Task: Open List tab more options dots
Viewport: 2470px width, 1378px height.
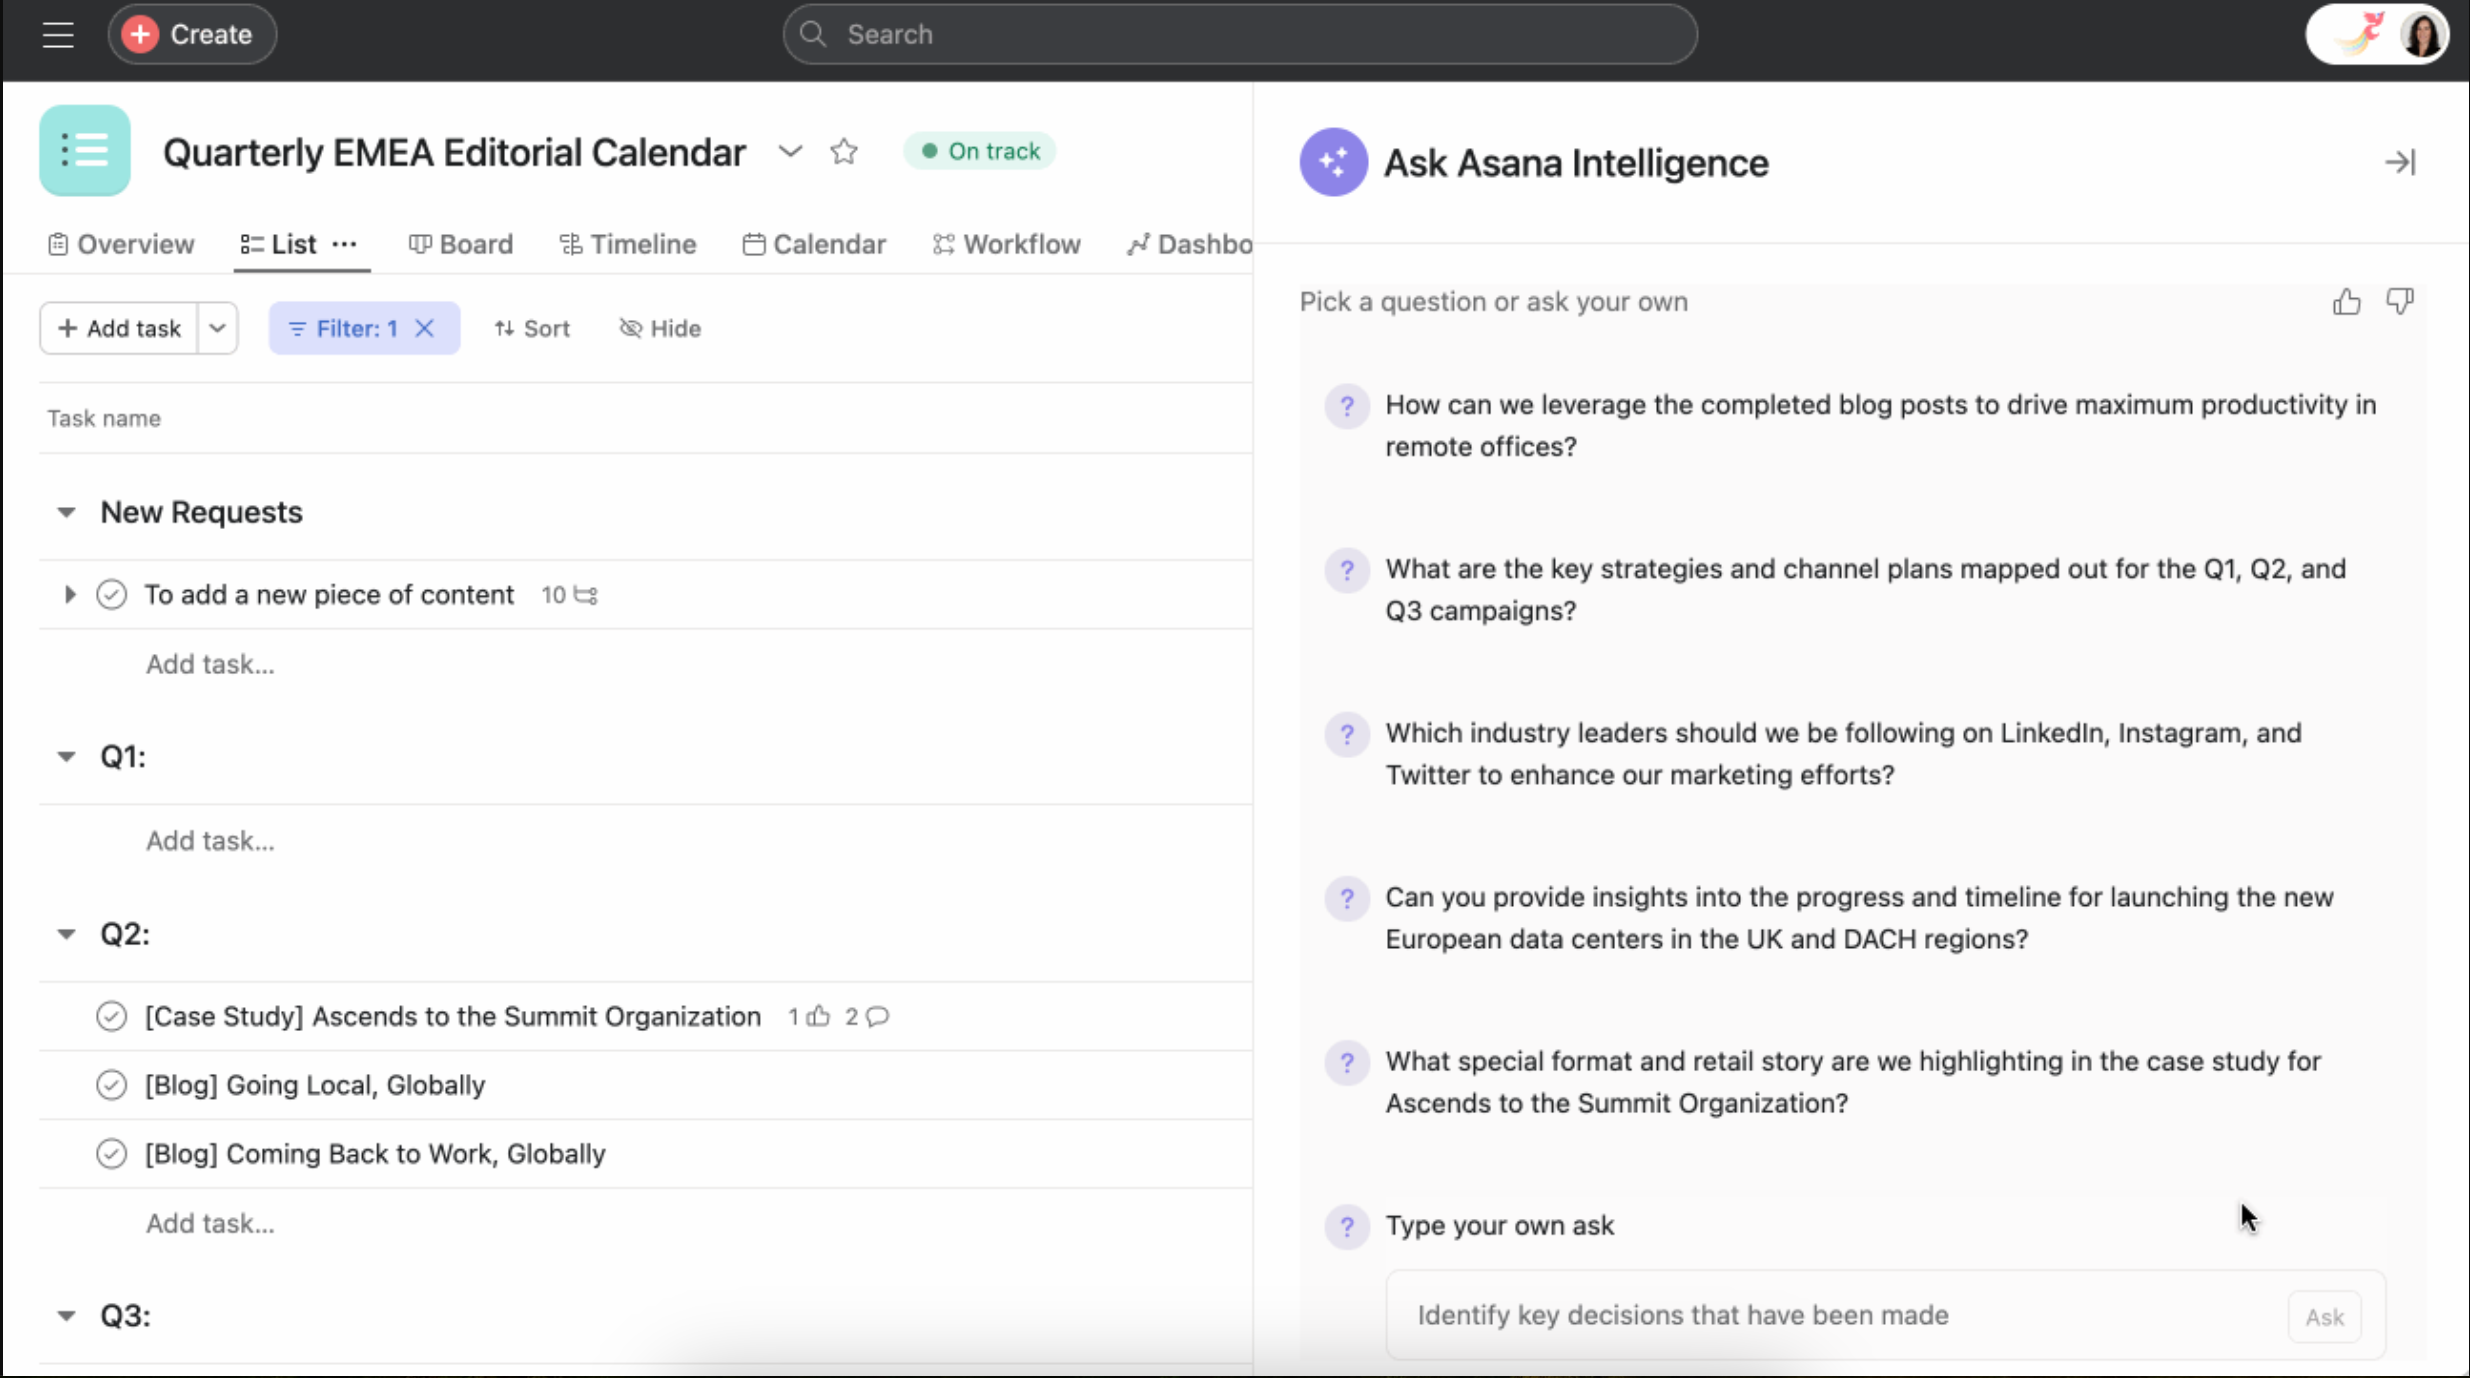Action: [x=345, y=244]
